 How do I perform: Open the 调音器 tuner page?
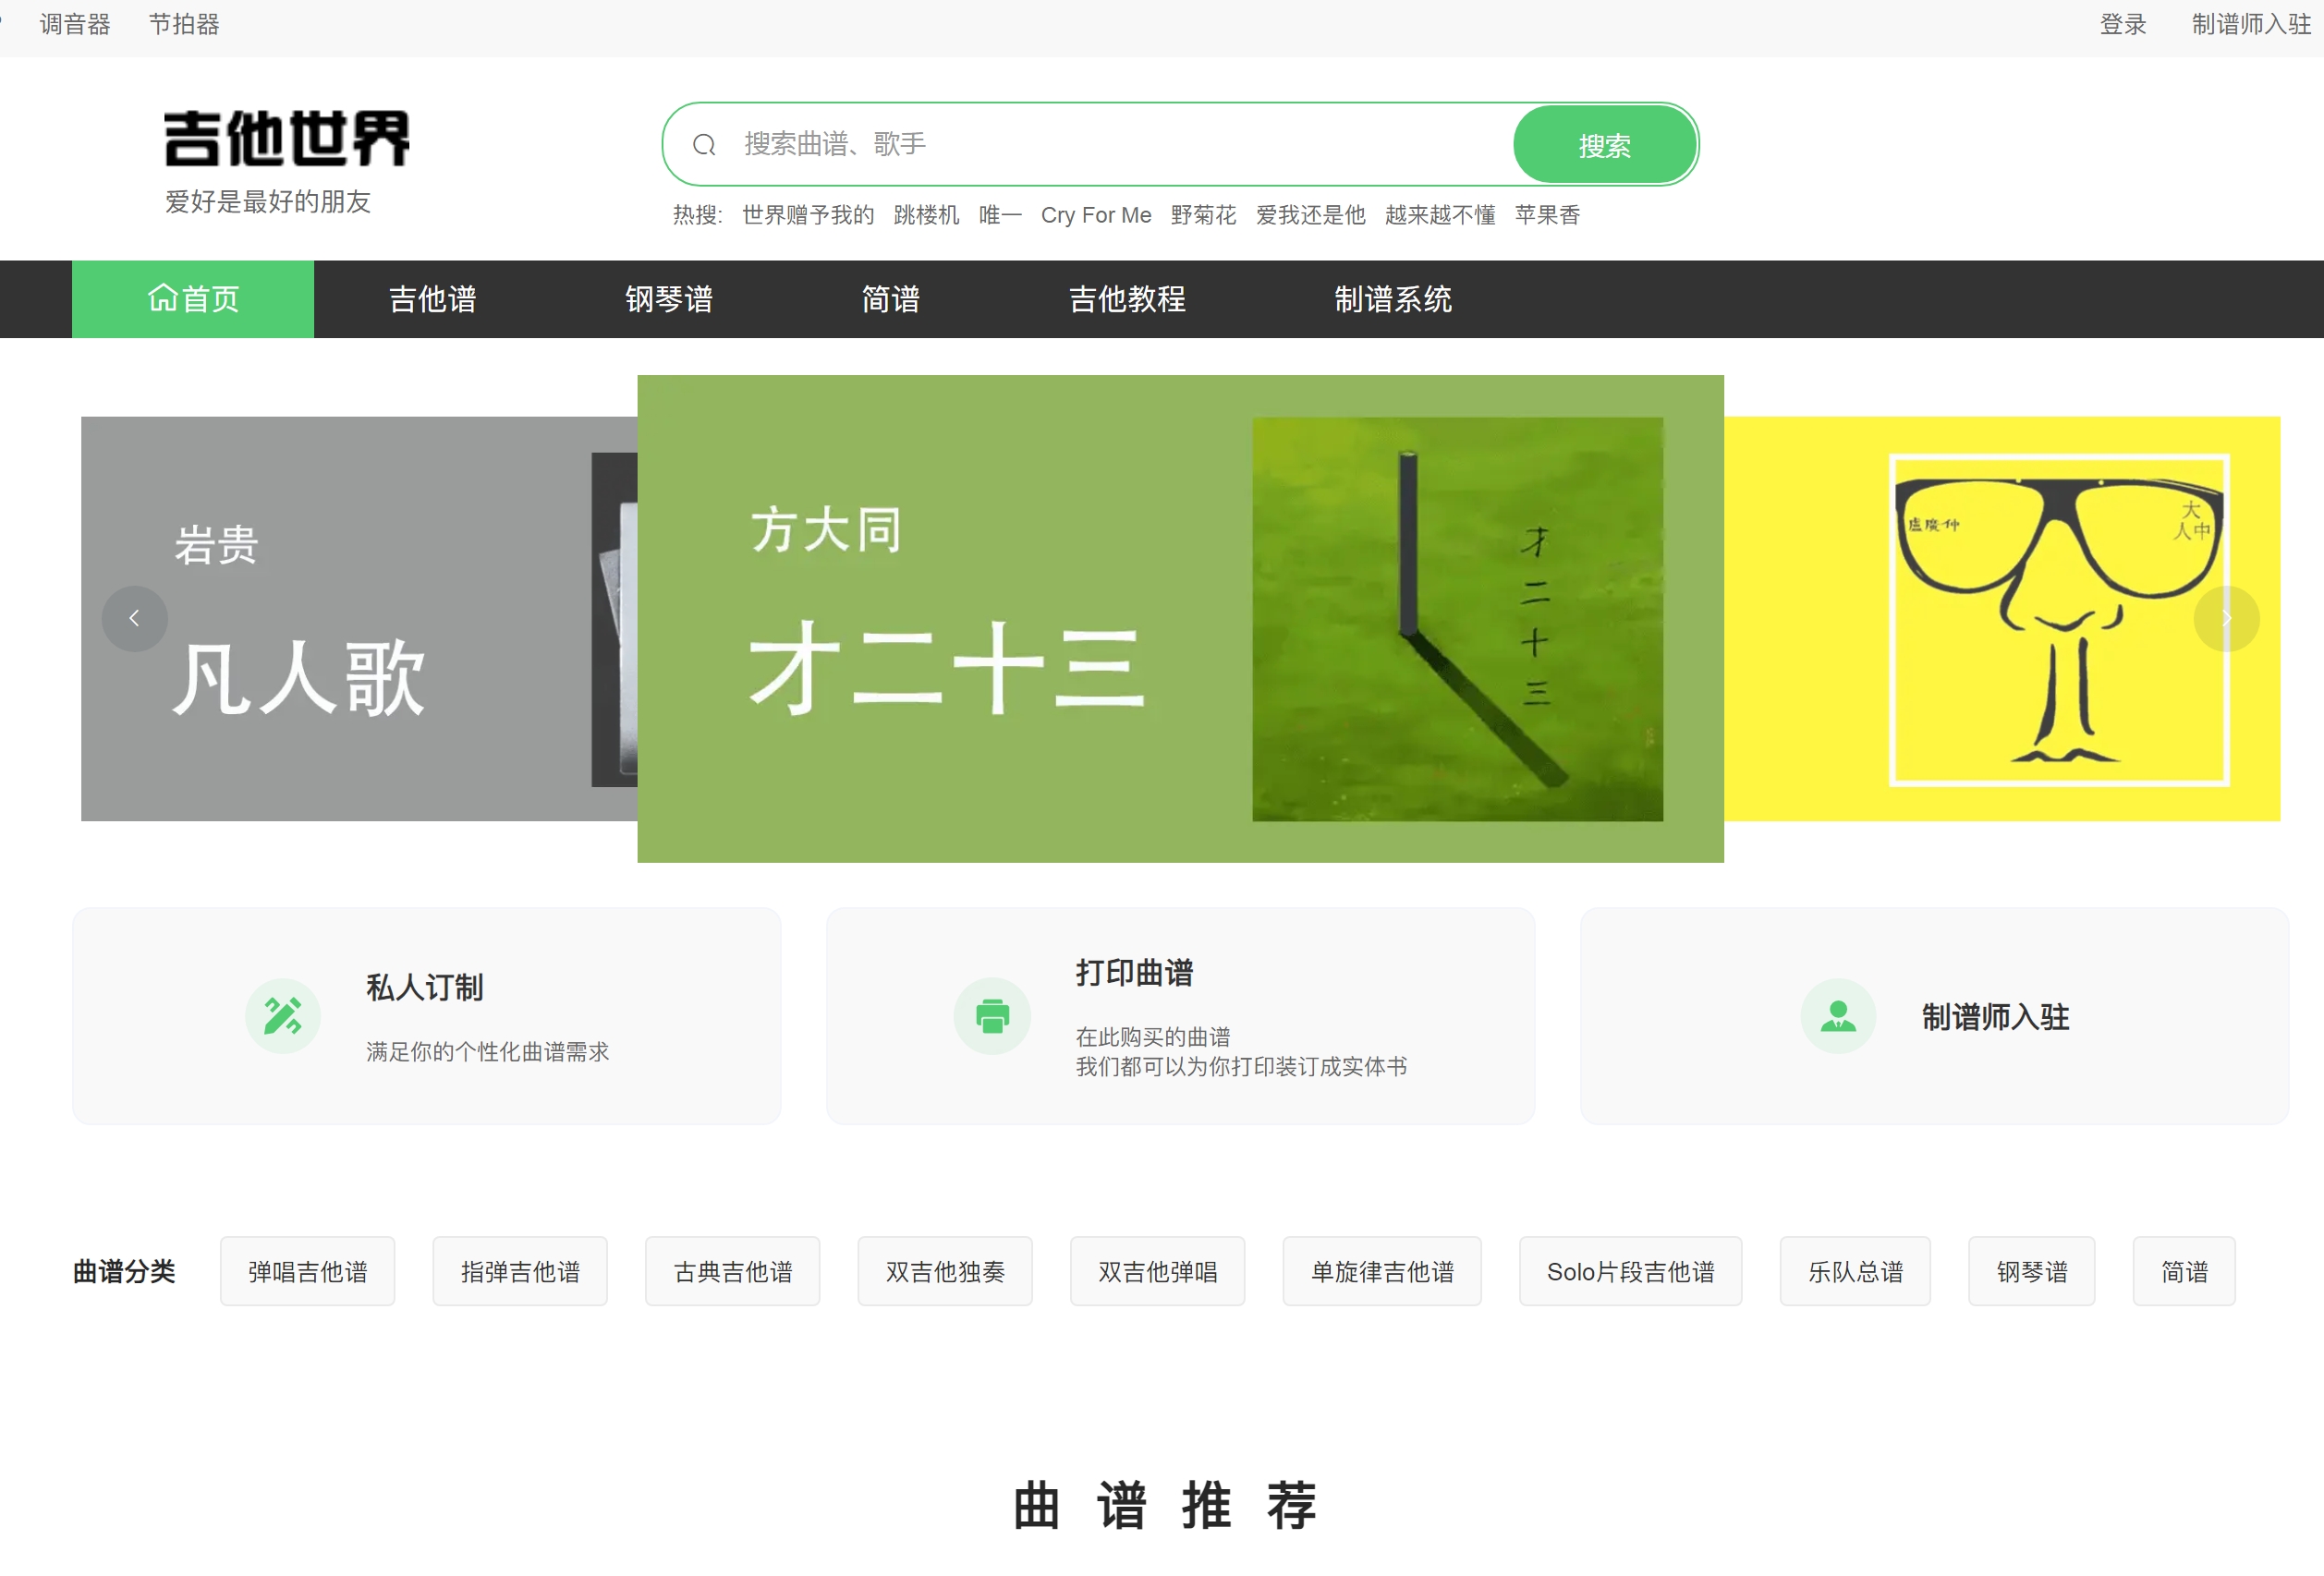[x=74, y=24]
